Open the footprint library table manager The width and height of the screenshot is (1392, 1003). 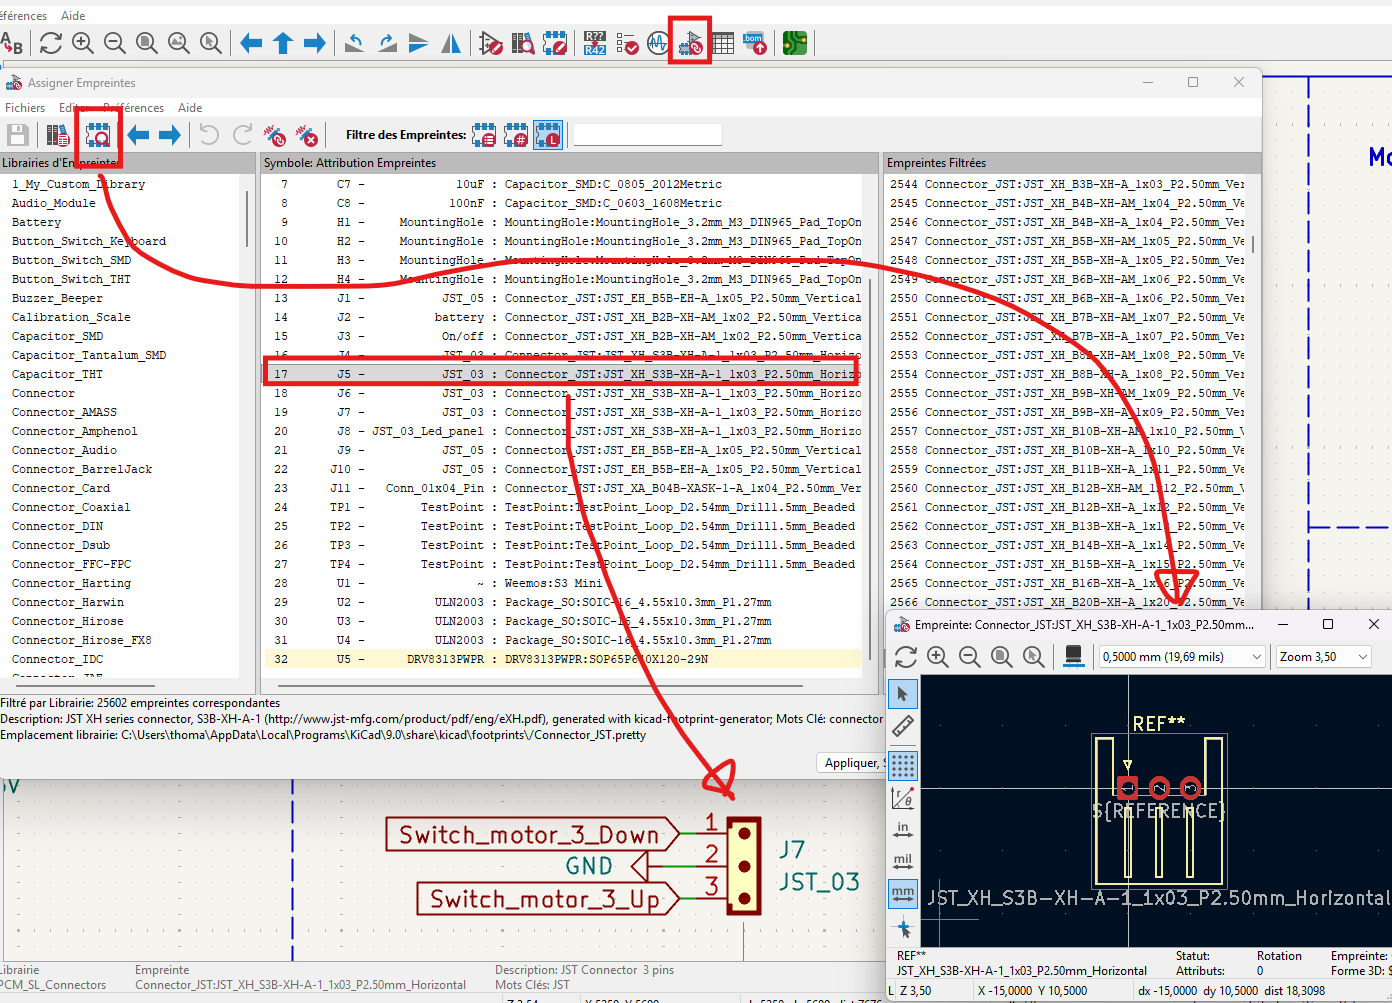pyautogui.click(x=58, y=135)
